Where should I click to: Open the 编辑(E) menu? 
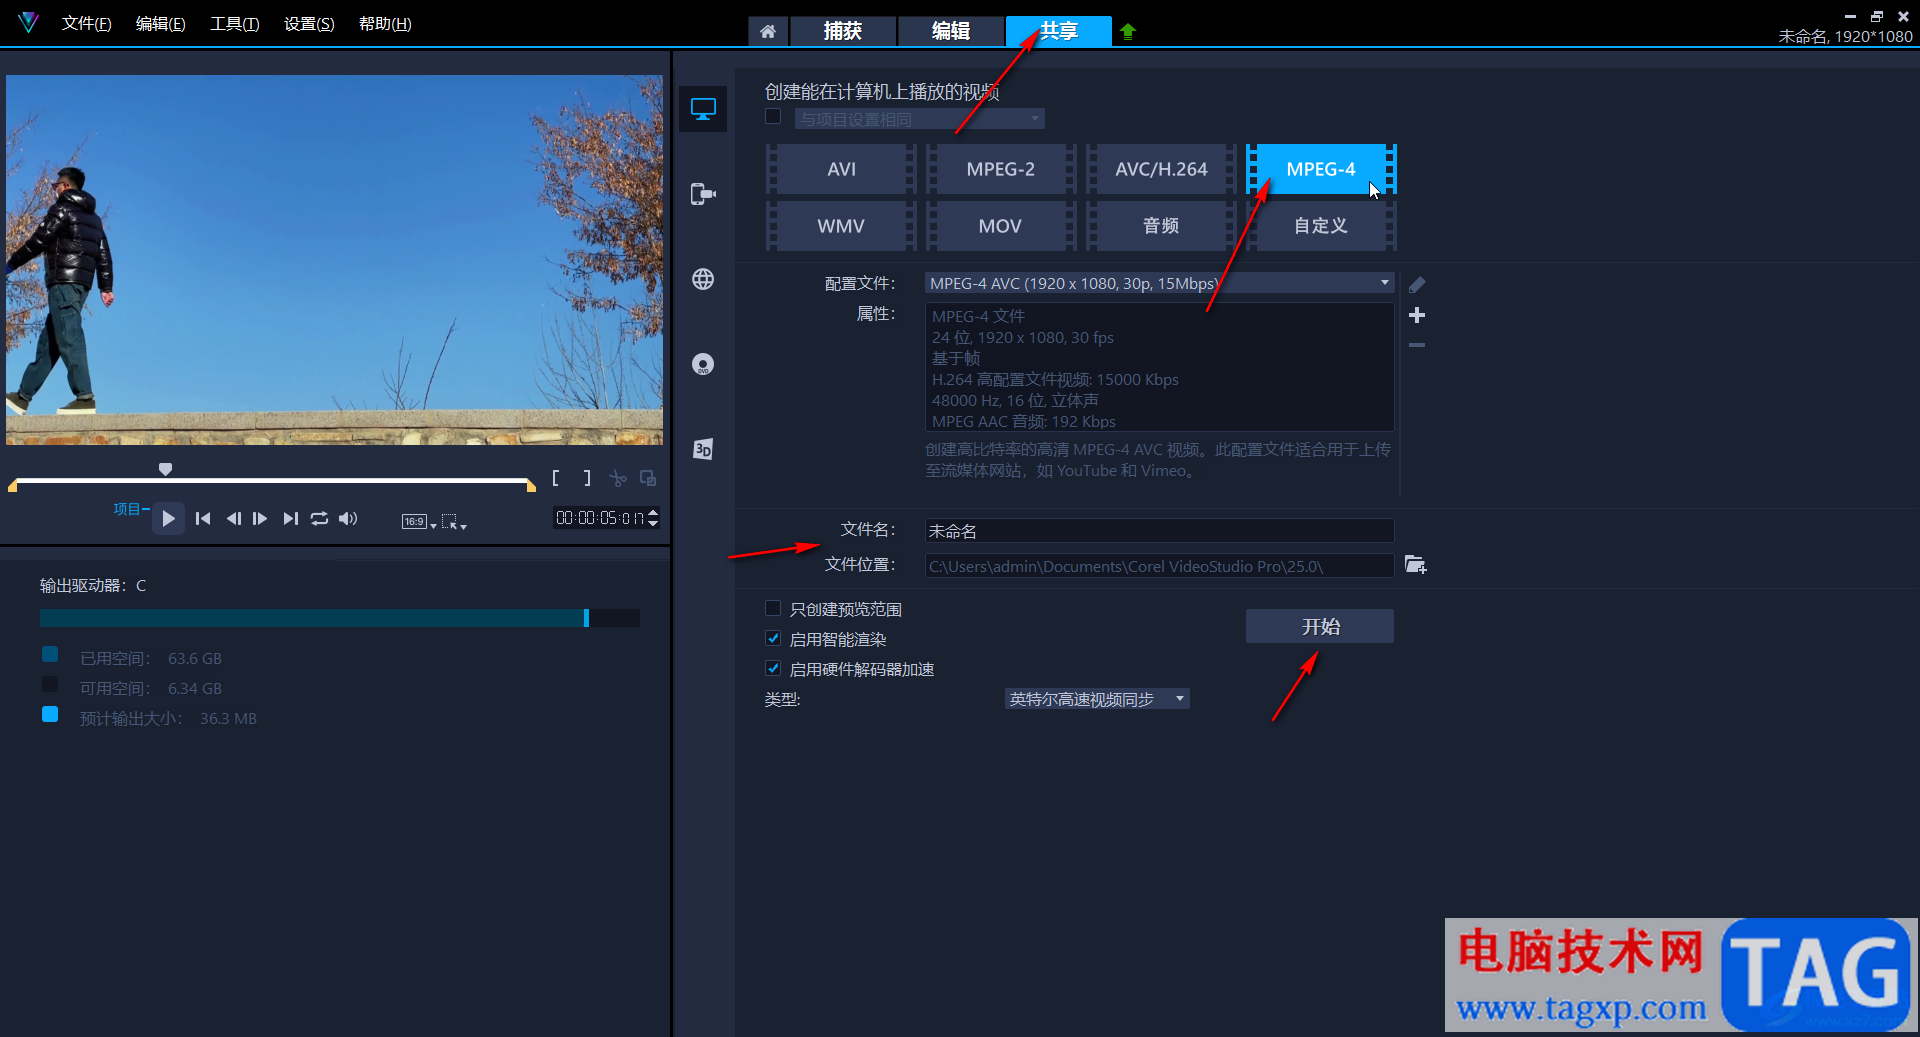[x=160, y=24]
